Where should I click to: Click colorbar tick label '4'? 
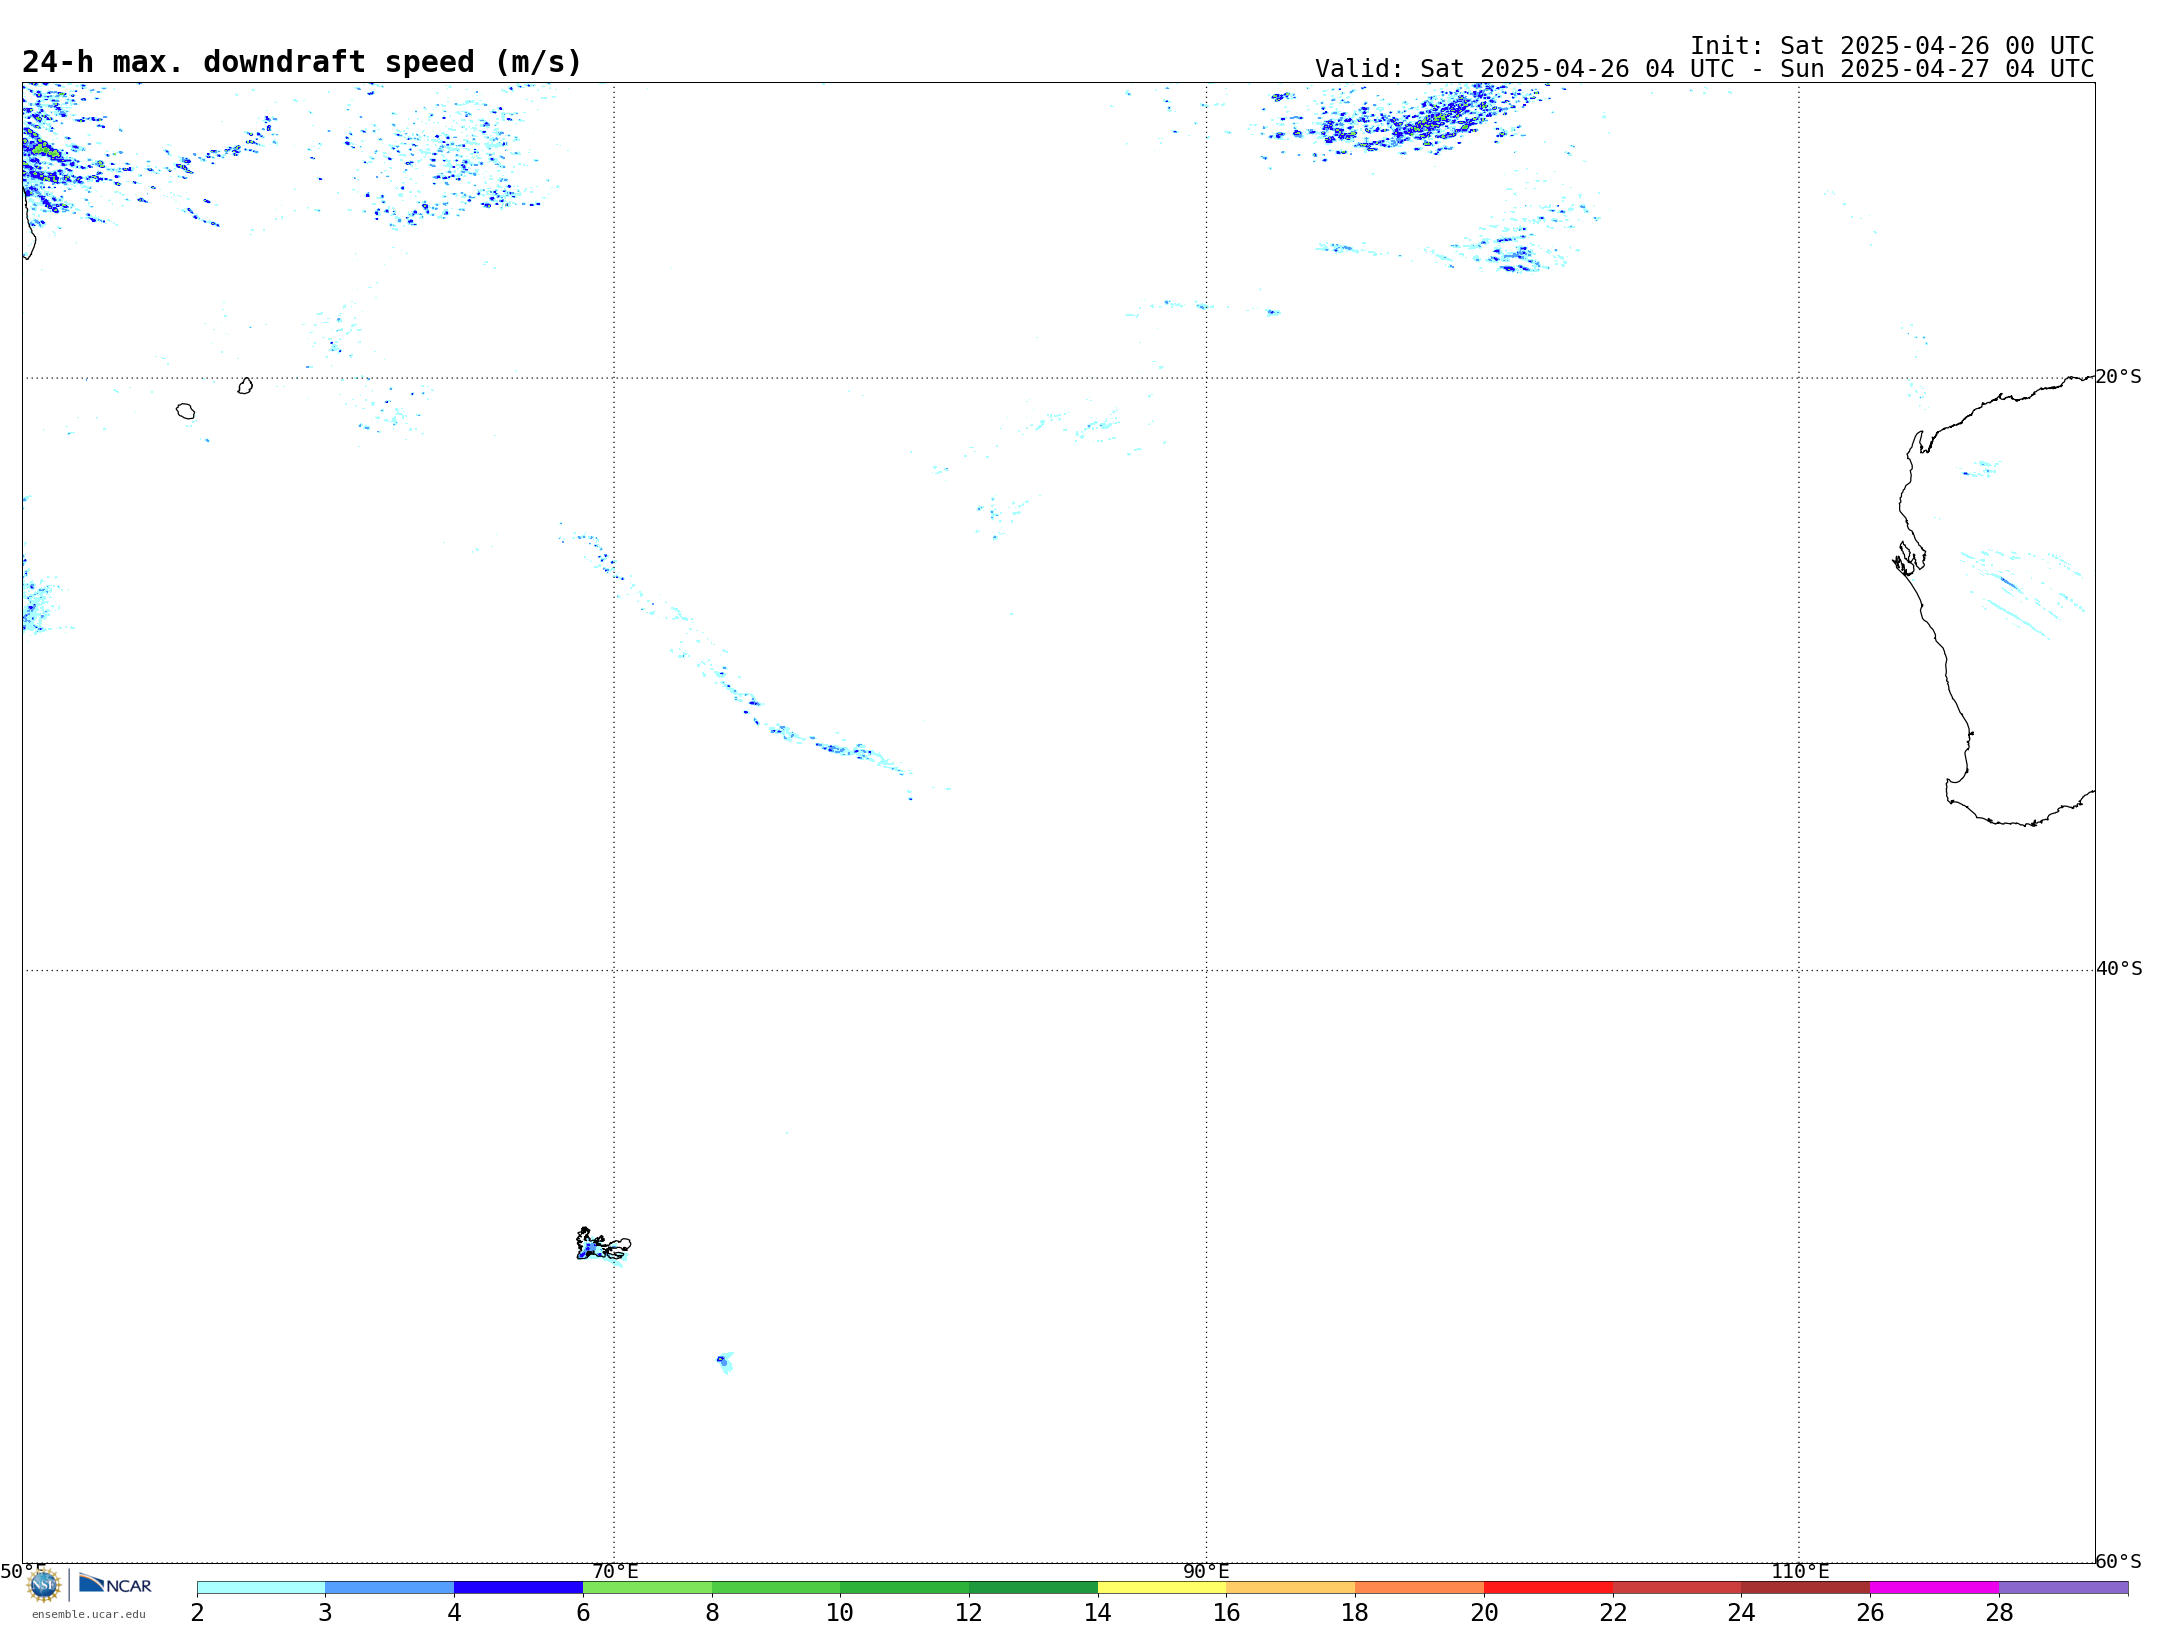pyautogui.click(x=454, y=1612)
